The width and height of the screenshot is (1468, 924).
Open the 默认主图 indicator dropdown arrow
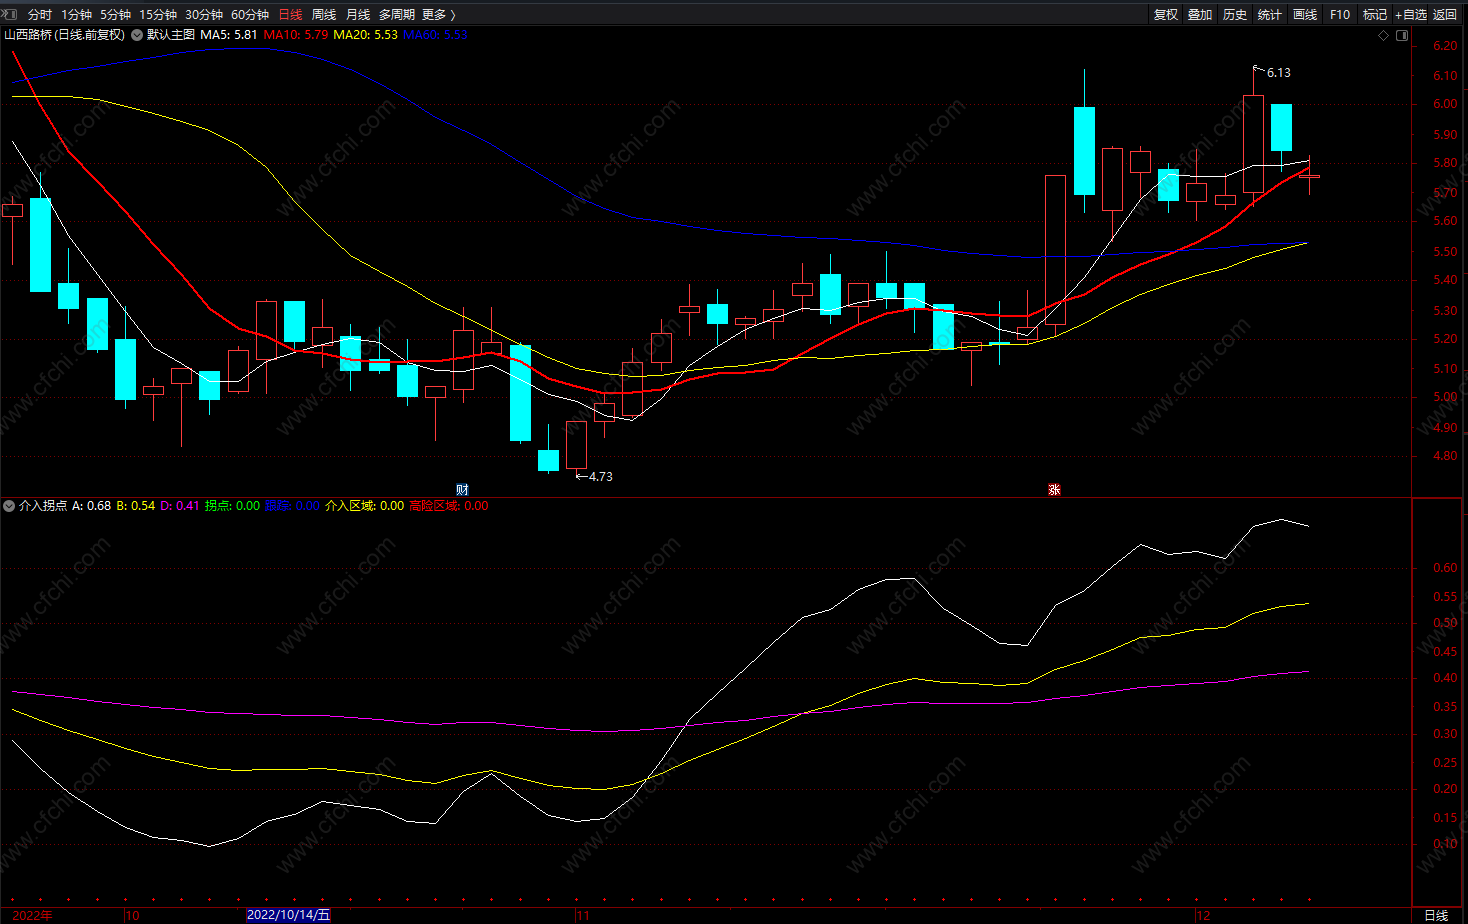tap(136, 35)
